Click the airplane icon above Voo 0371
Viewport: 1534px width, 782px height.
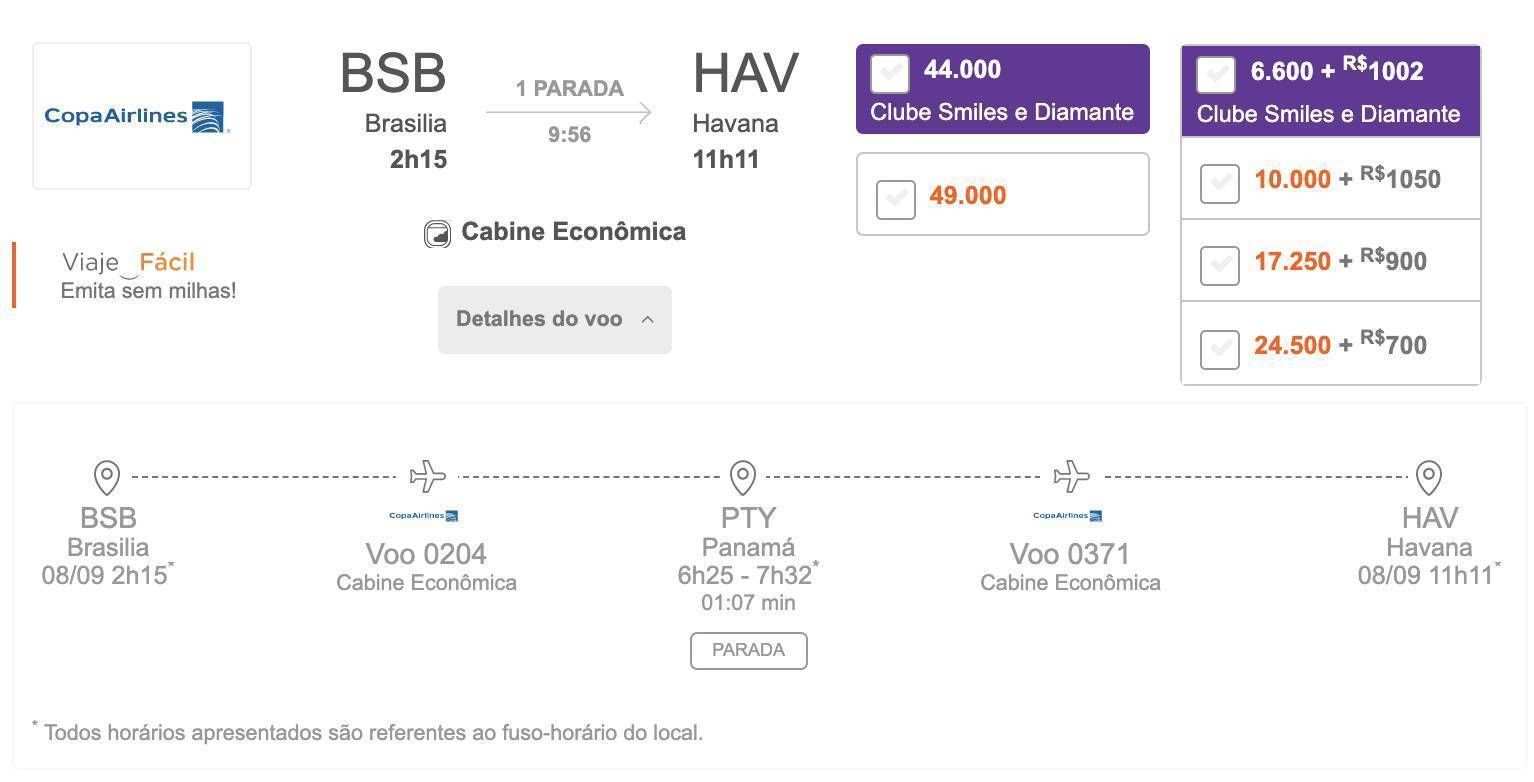[1072, 476]
